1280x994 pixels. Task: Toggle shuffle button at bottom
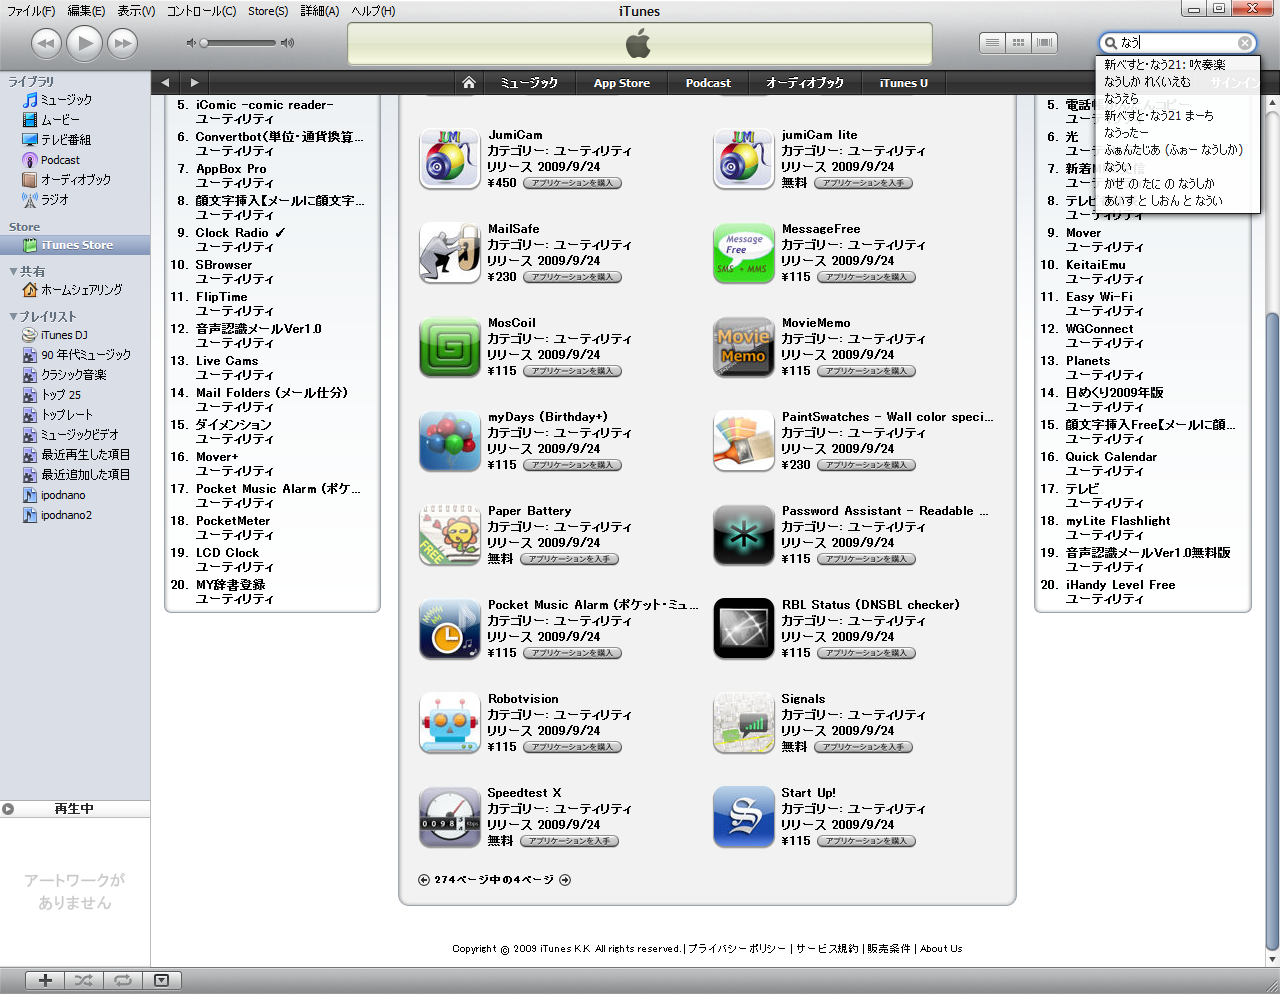pos(84,980)
